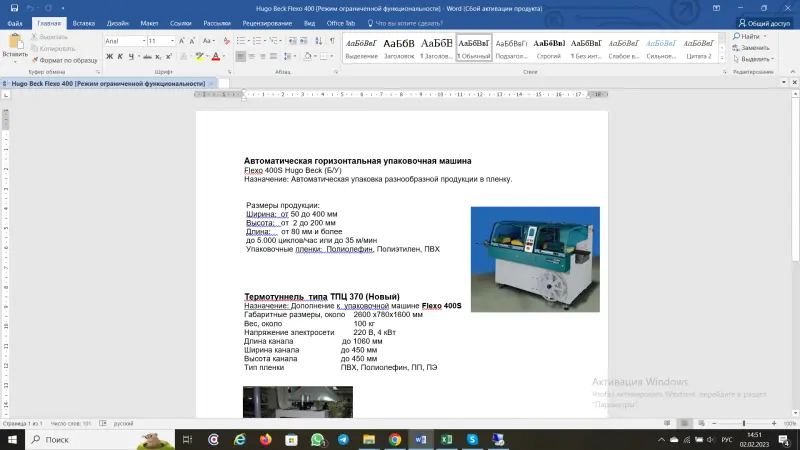800x450 pixels.
Task: Click the zoom in plus icon
Action: 774,423
